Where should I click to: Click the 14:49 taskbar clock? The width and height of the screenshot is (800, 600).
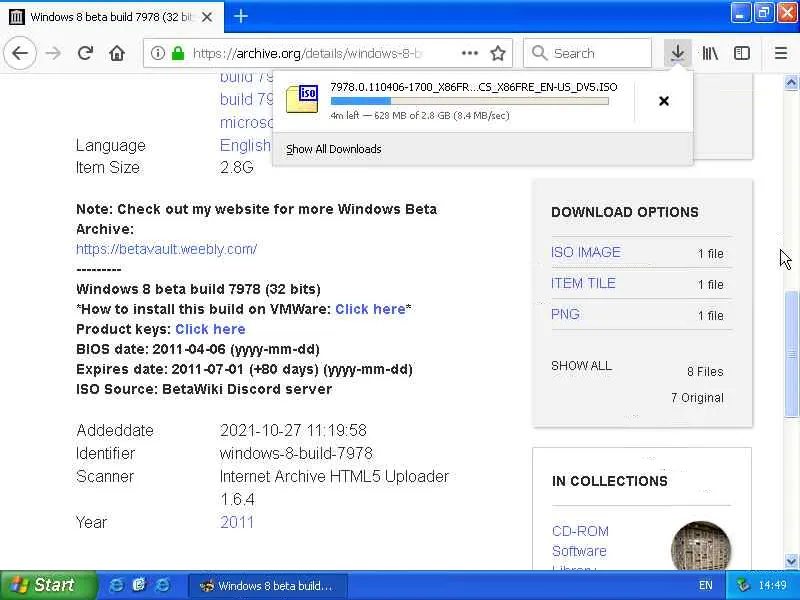[772, 585]
